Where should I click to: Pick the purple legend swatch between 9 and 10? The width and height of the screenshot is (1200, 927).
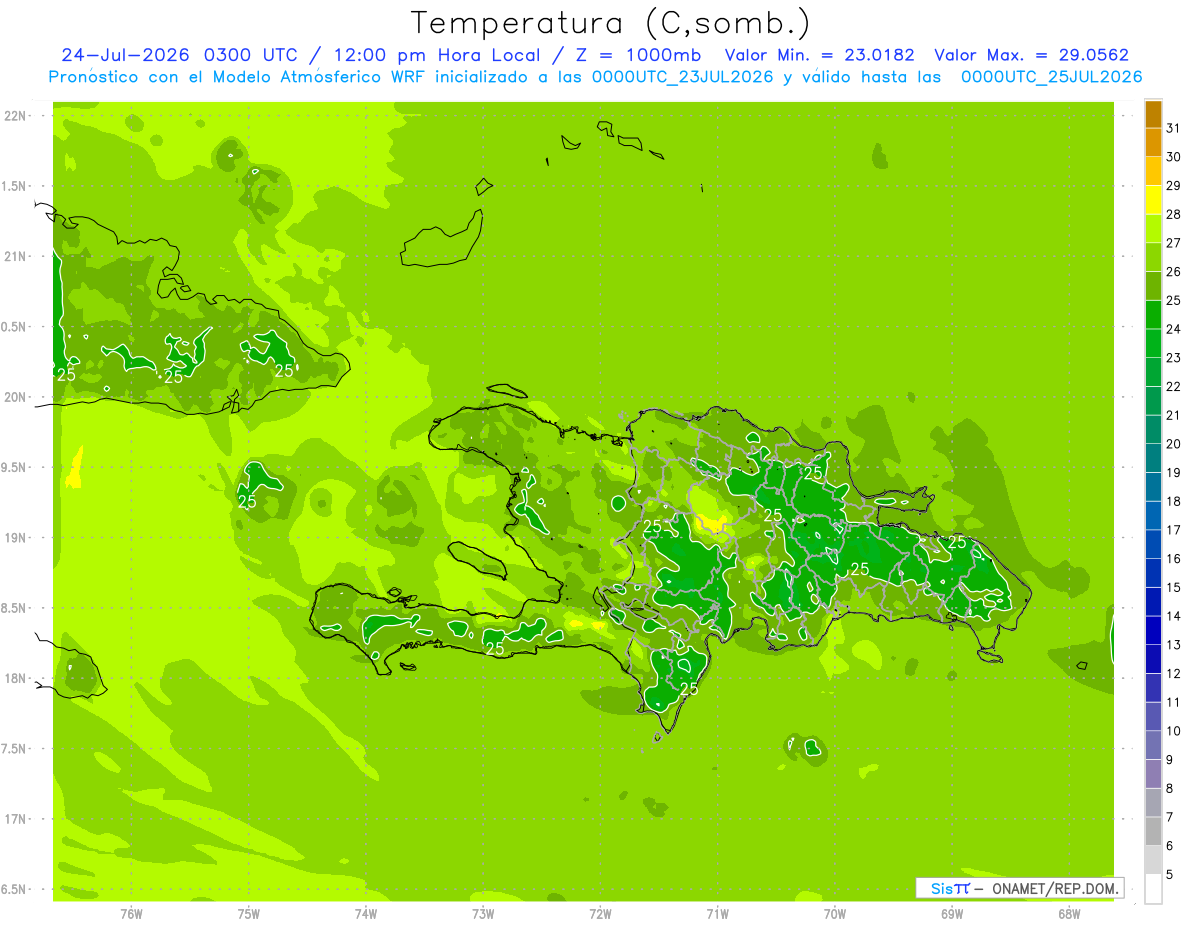point(1153,745)
